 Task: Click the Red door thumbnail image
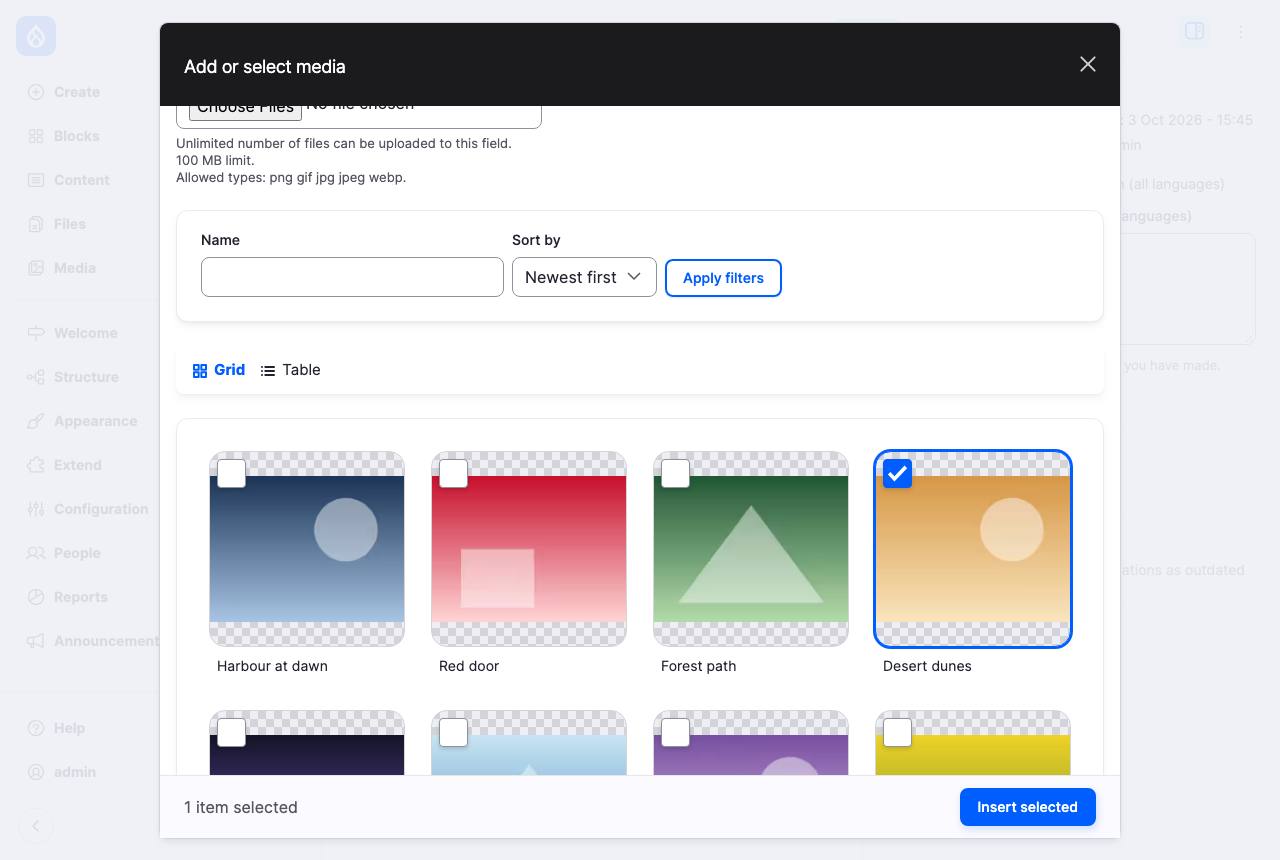tap(529, 549)
